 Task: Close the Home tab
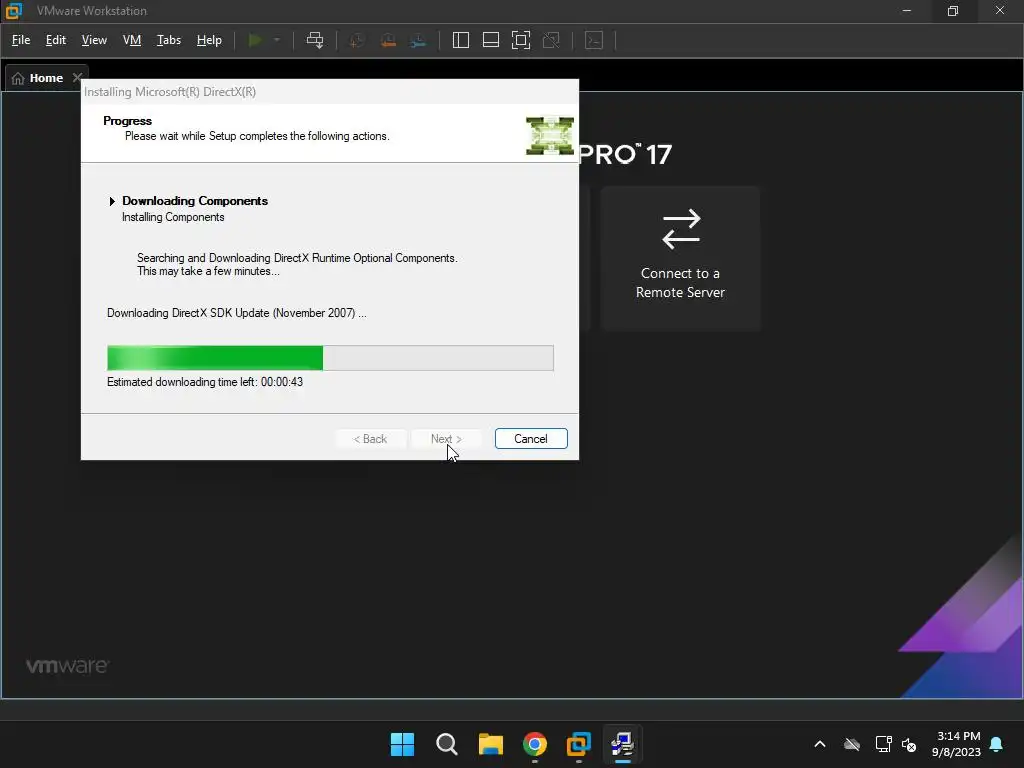(x=77, y=77)
